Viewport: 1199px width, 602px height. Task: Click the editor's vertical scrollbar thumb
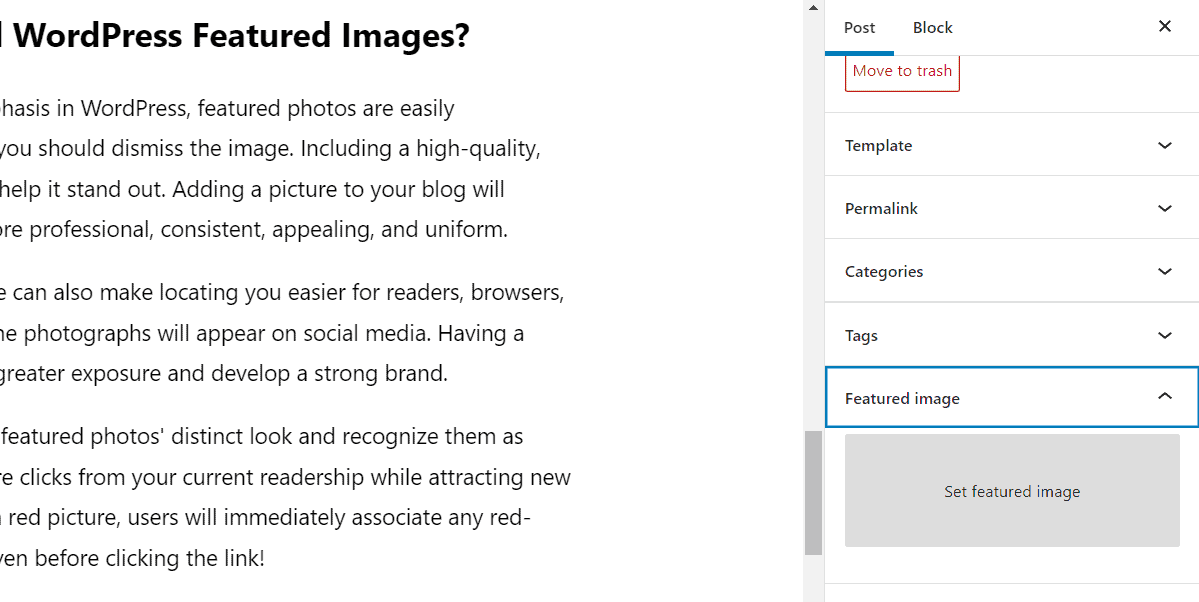[813, 492]
